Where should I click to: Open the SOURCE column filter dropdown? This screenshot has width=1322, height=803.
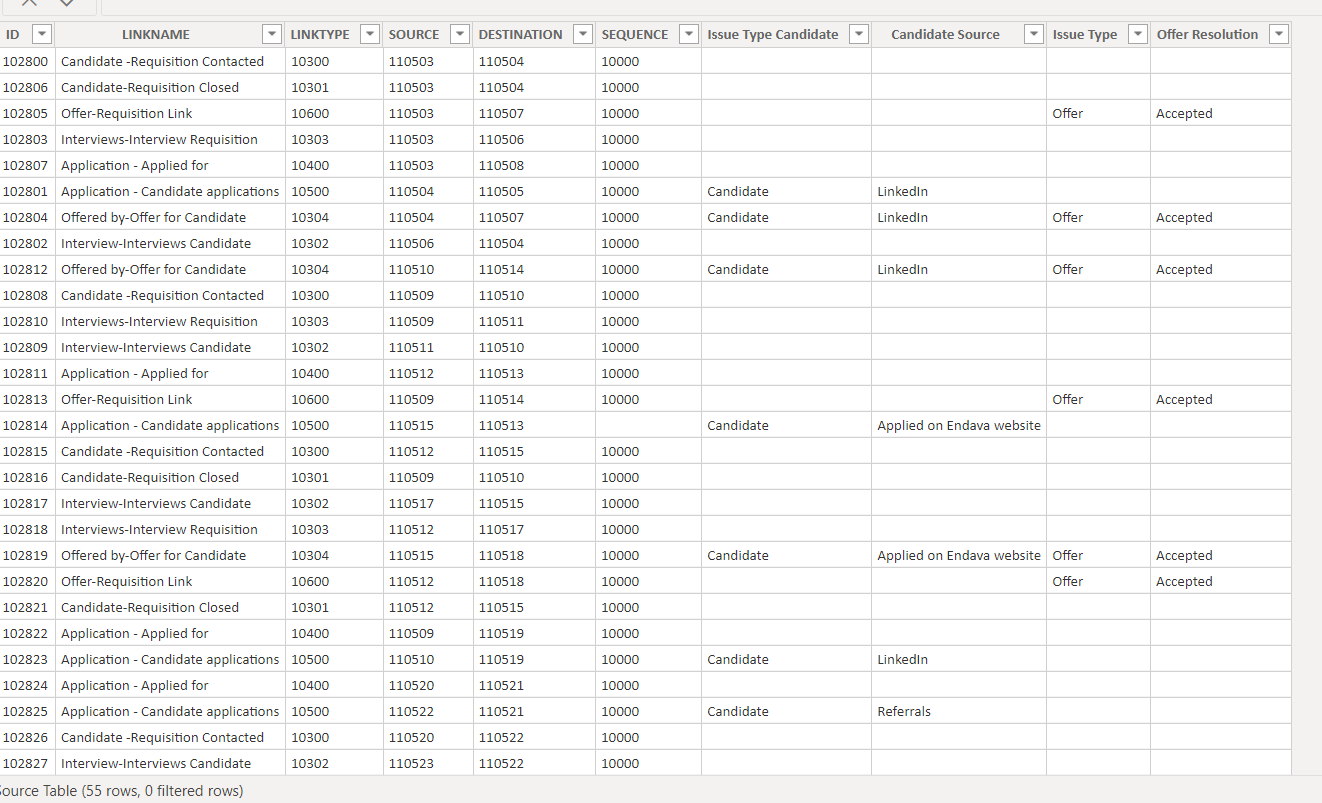(x=460, y=34)
